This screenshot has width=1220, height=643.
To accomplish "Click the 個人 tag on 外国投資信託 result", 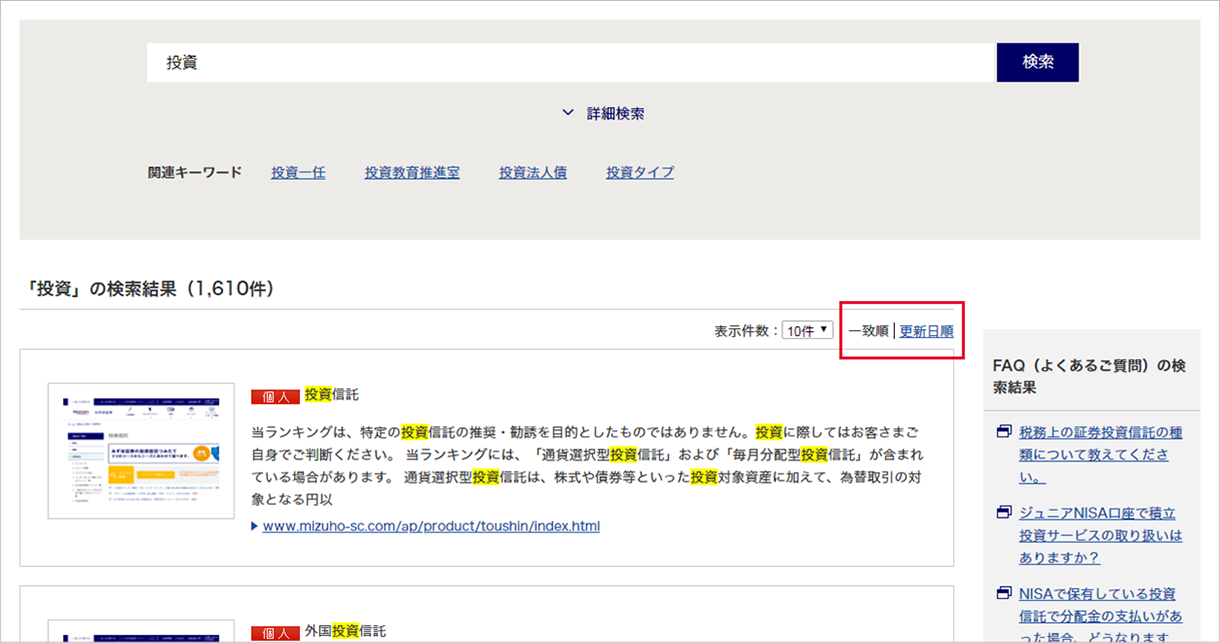I will coord(275,632).
